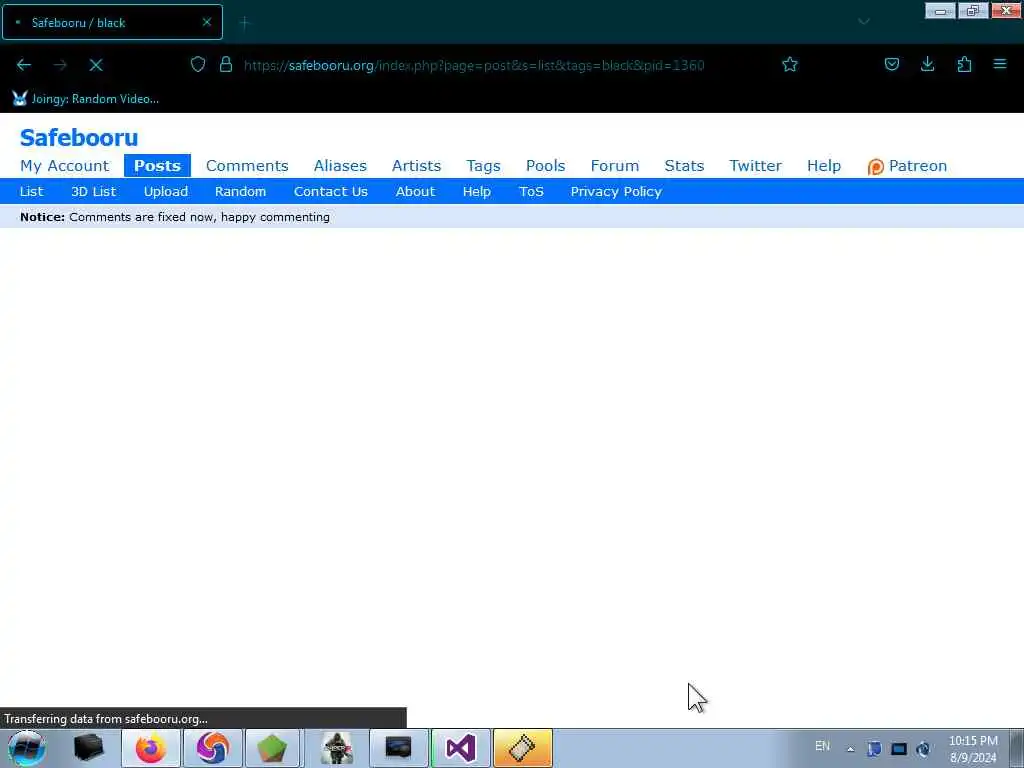
Task: Open the taskbar clock and date
Action: tap(973, 749)
